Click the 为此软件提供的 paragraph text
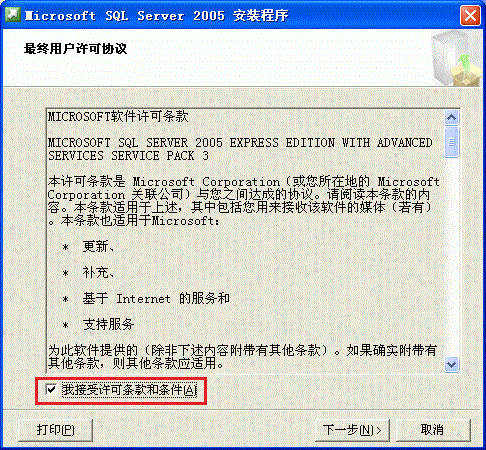Image resolution: width=486 pixels, height=450 pixels. tap(242, 357)
